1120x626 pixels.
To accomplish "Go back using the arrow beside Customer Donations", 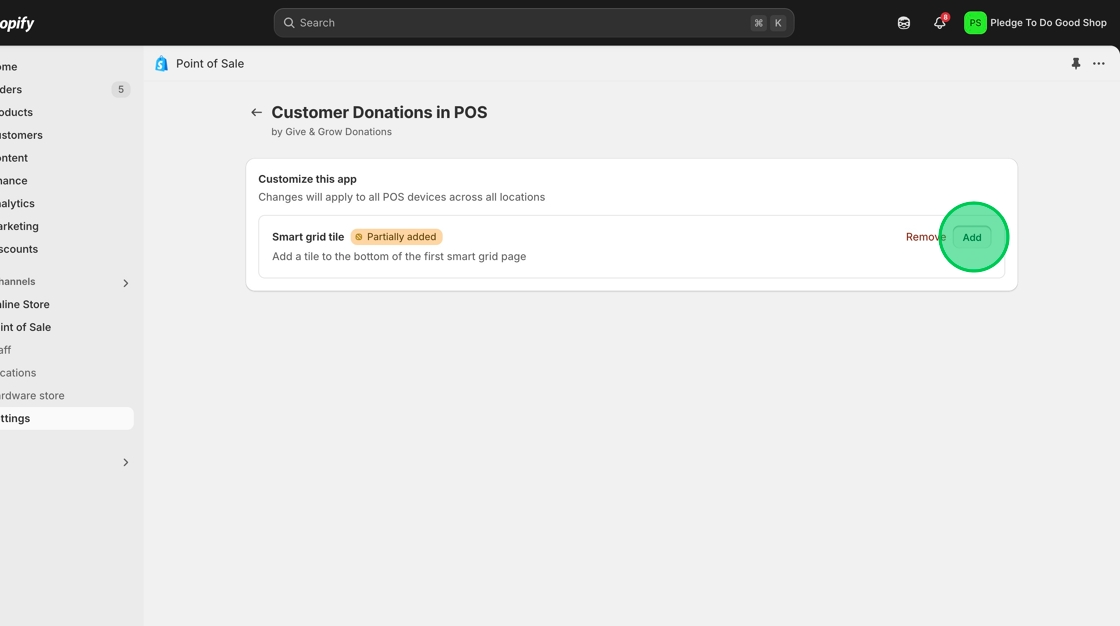I will (256, 112).
